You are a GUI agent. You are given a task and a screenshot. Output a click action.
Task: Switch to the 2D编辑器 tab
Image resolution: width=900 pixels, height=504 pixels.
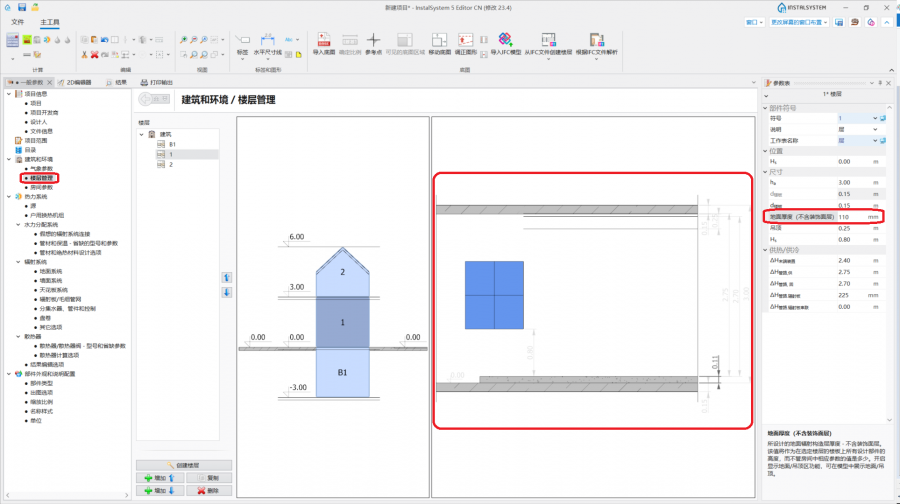click(75, 83)
